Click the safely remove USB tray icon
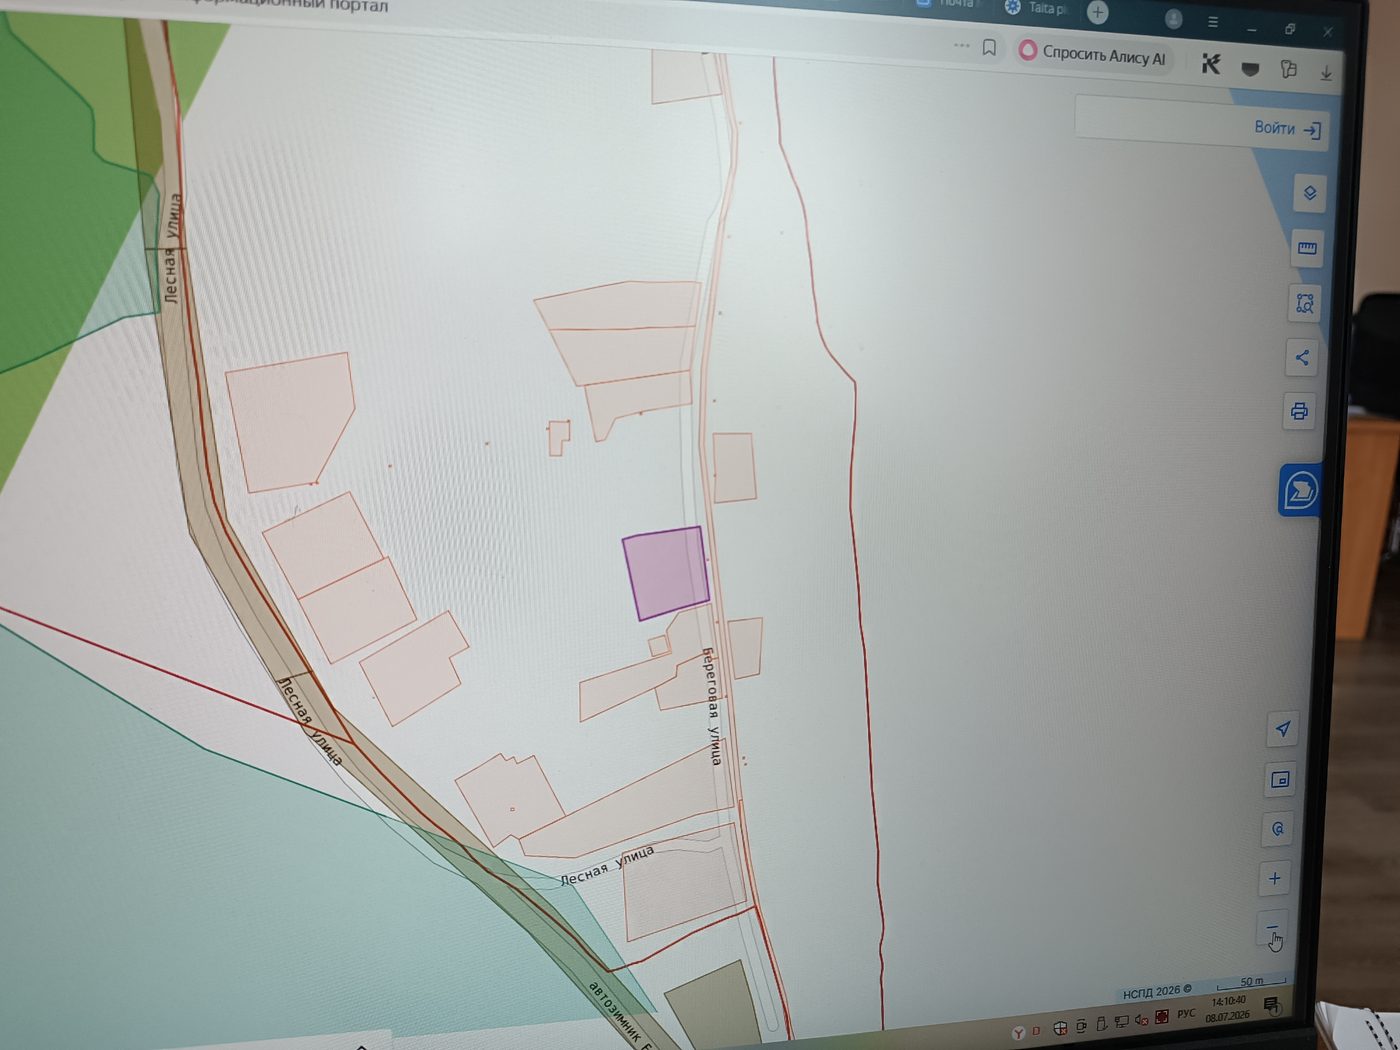1400x1050 pixels. pyautogui.click(x=1101, y=1024)
